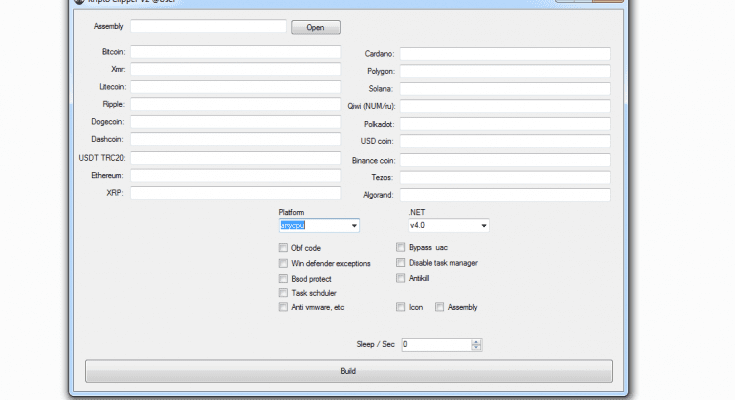Enable the Antikill checkbox
The image size is (735, 400).
[x=401, y=278]
